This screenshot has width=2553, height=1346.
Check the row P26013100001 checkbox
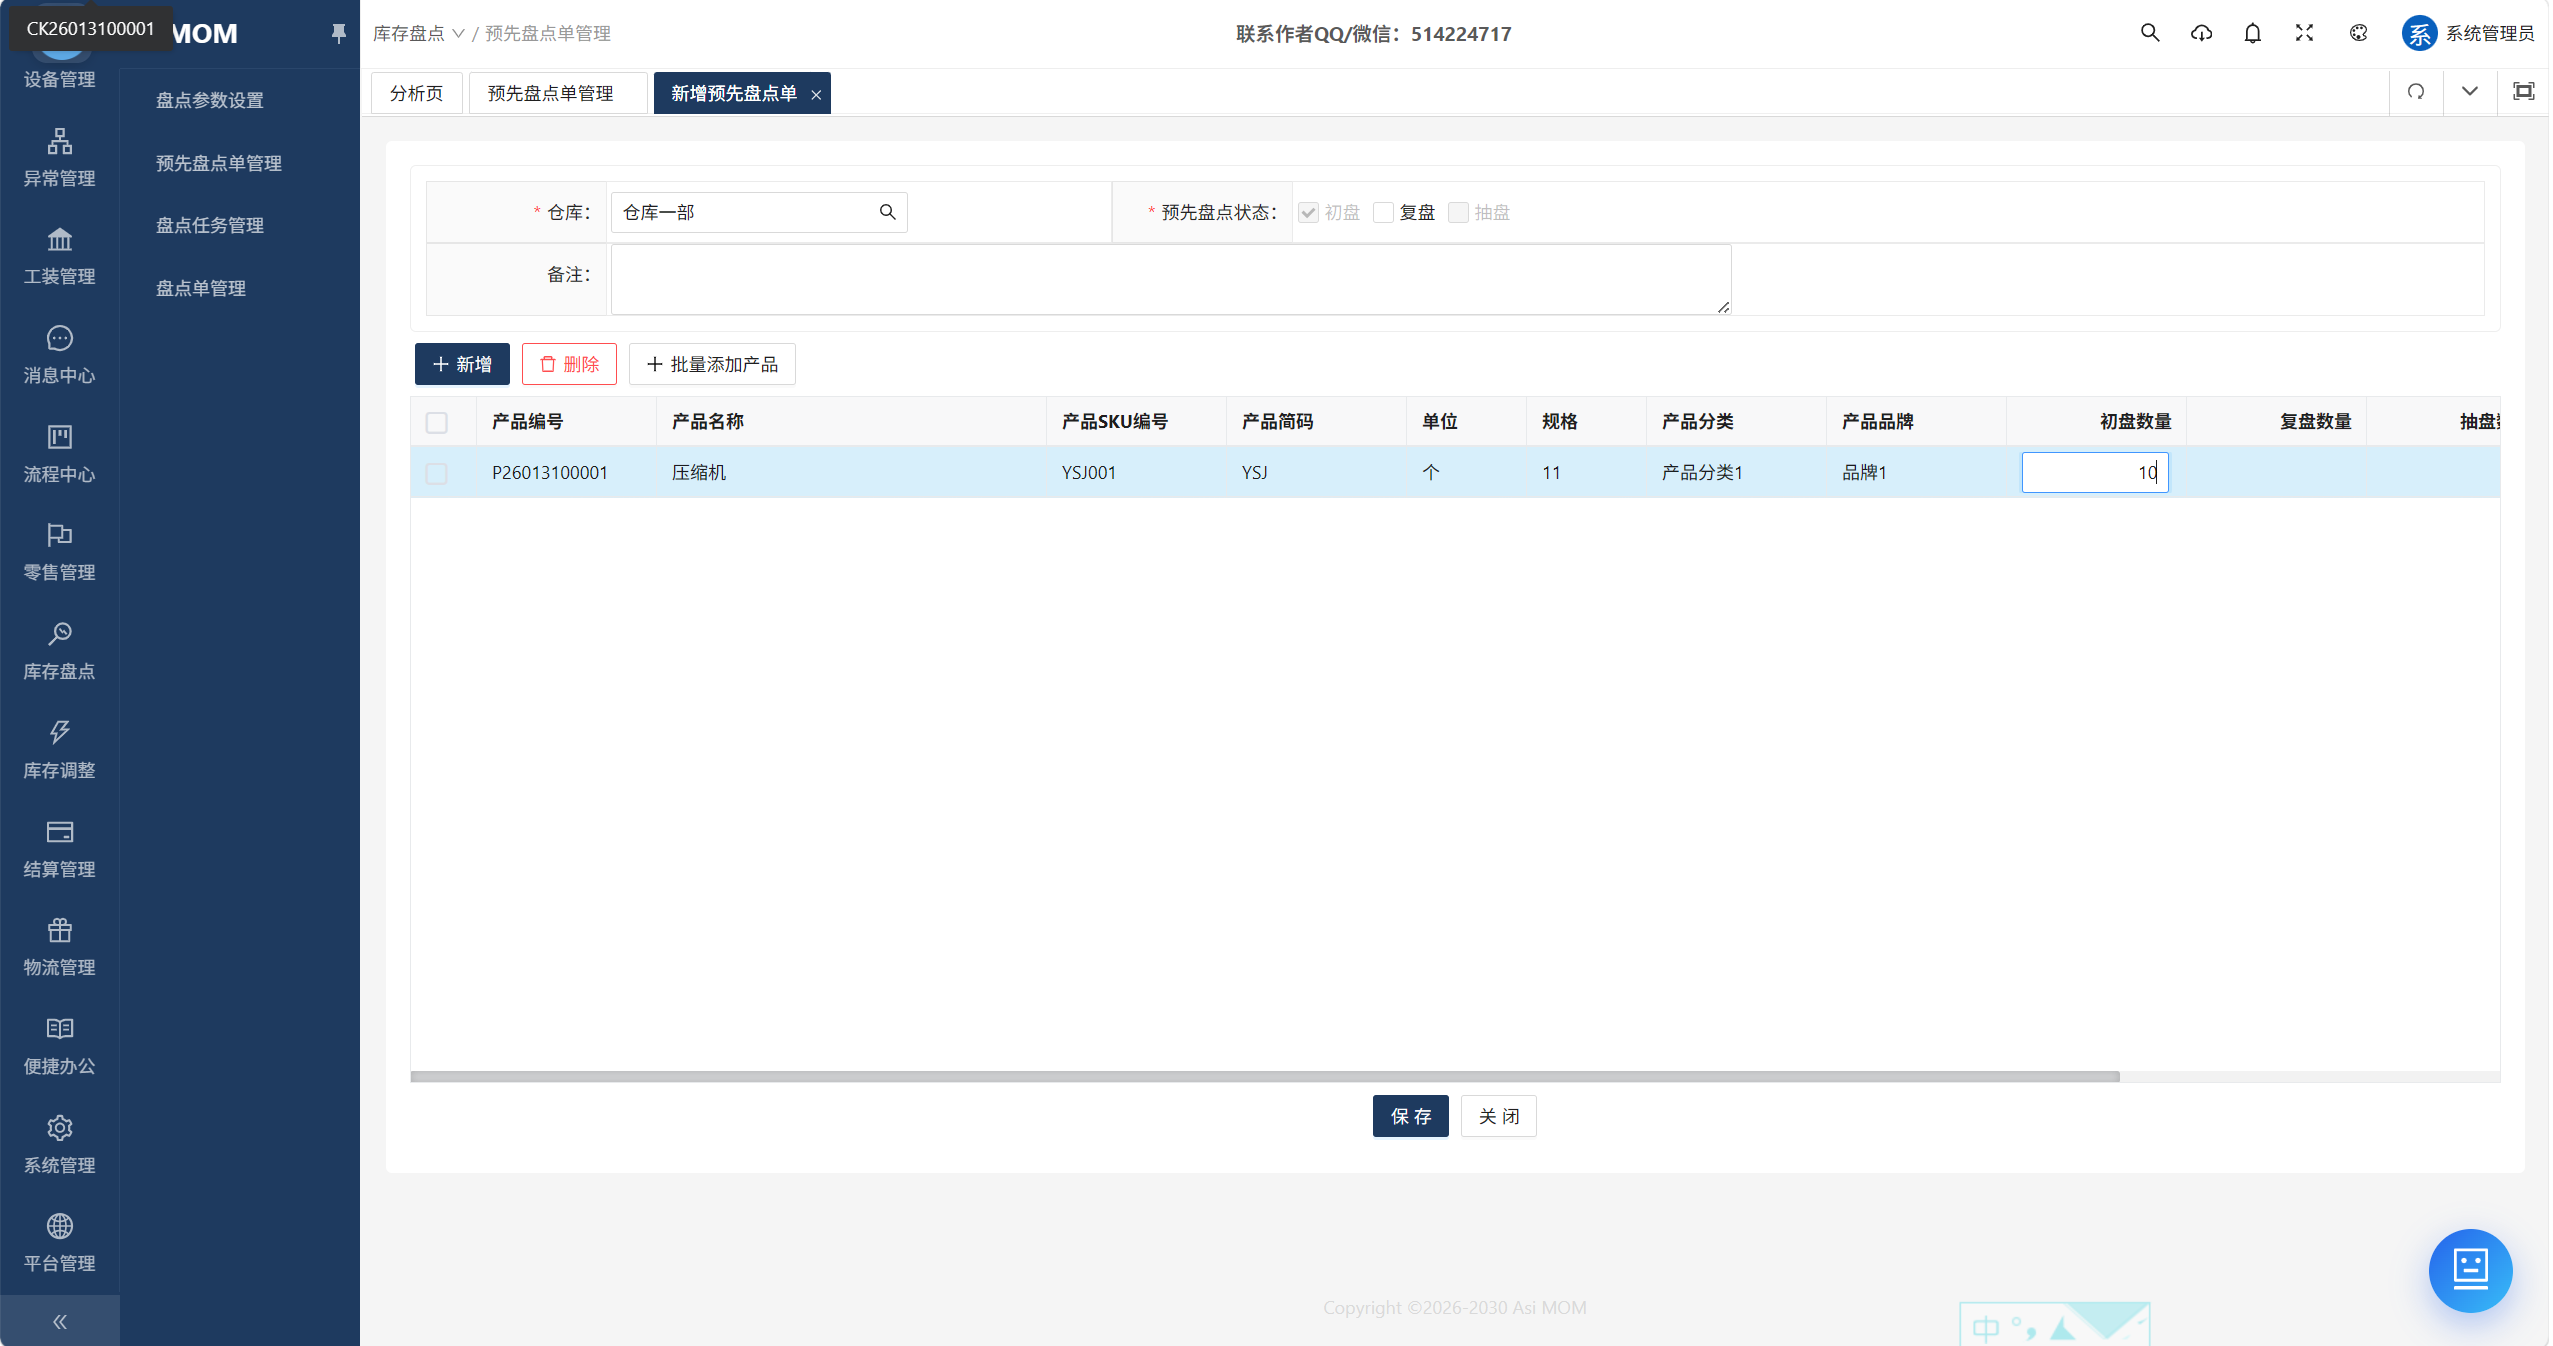point(437,473)
